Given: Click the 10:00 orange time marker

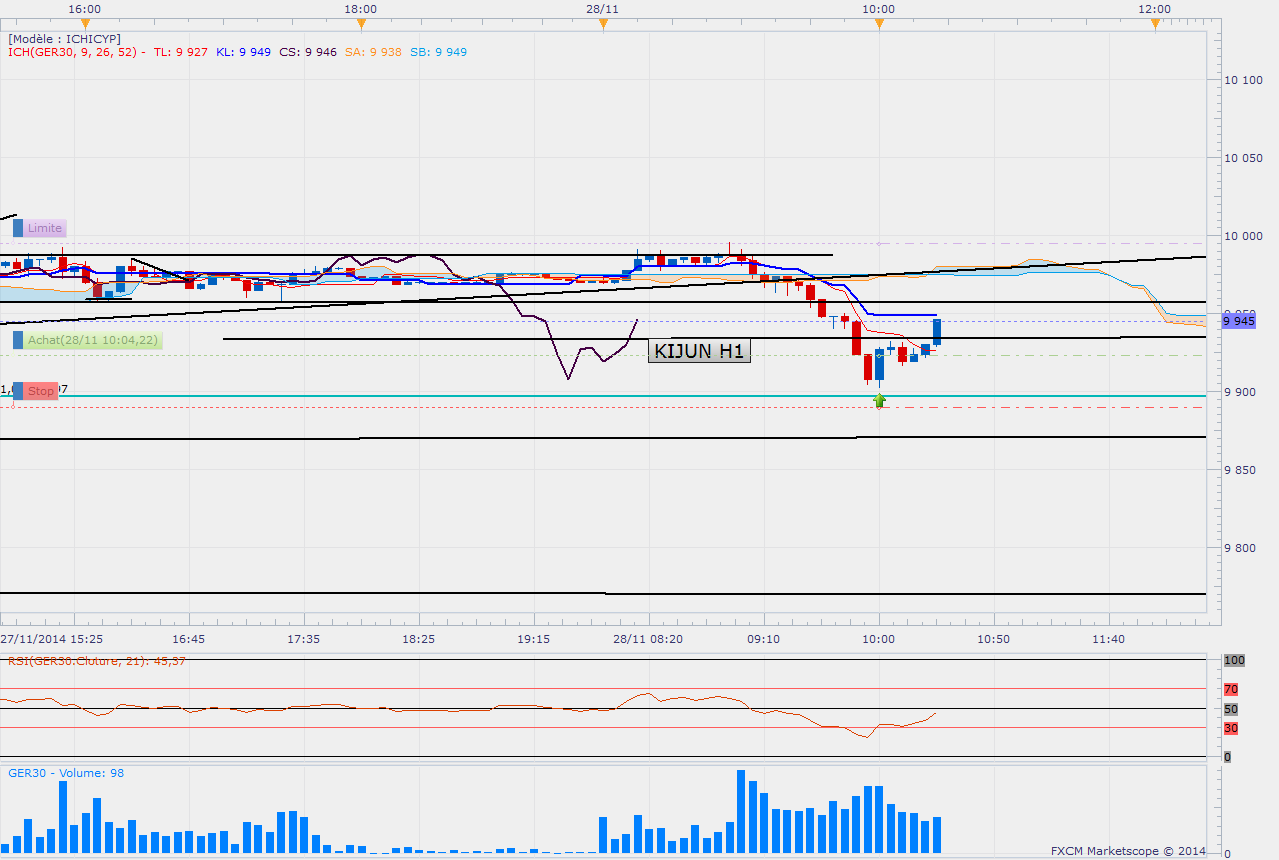Looking at the screenshot, I should point(878,23).
